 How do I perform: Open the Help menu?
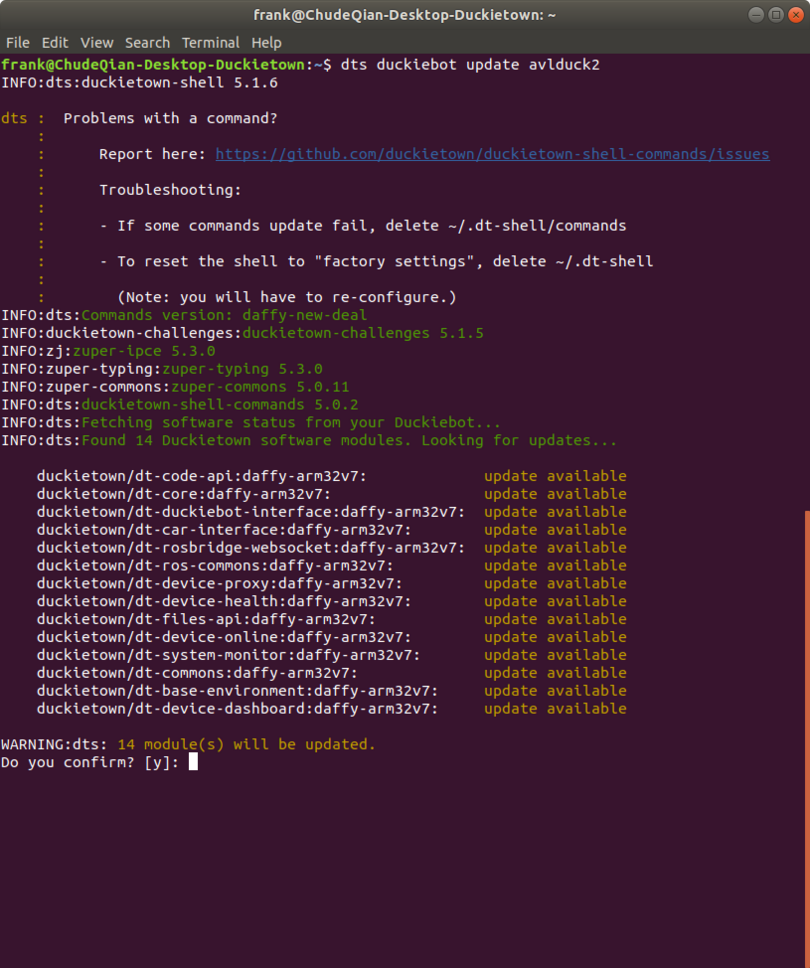coord(266,43)
